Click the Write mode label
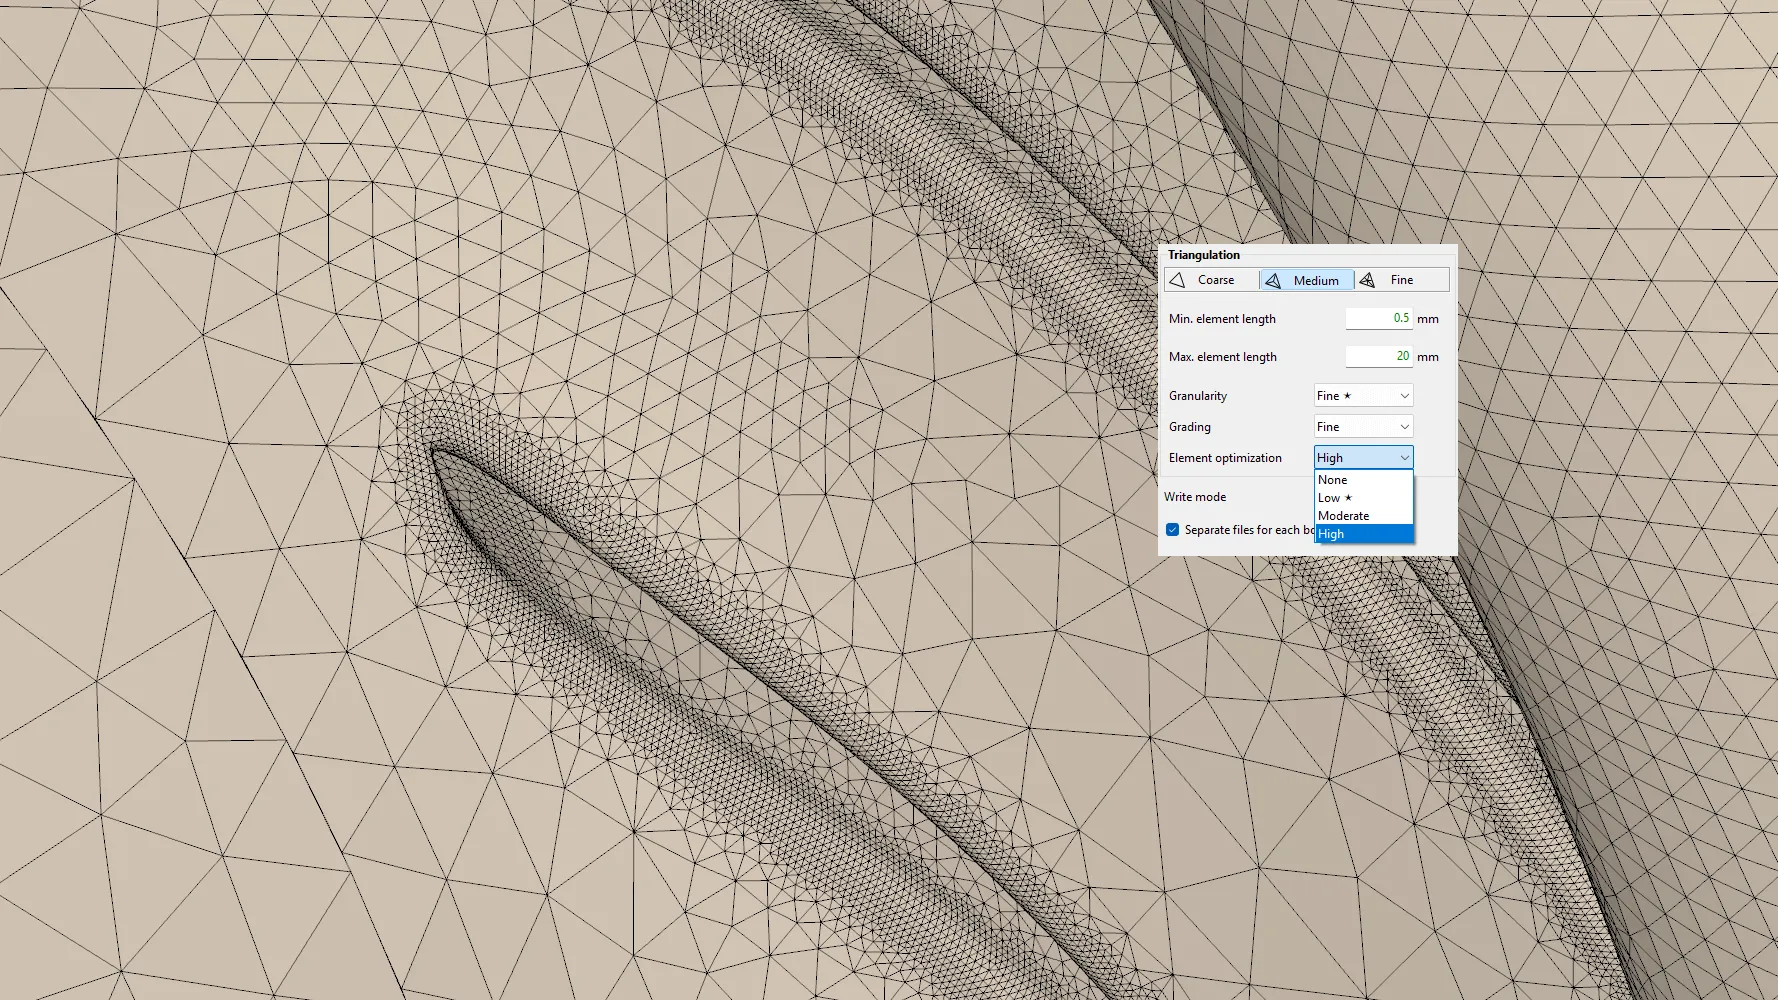 [x=1195, y=497]
